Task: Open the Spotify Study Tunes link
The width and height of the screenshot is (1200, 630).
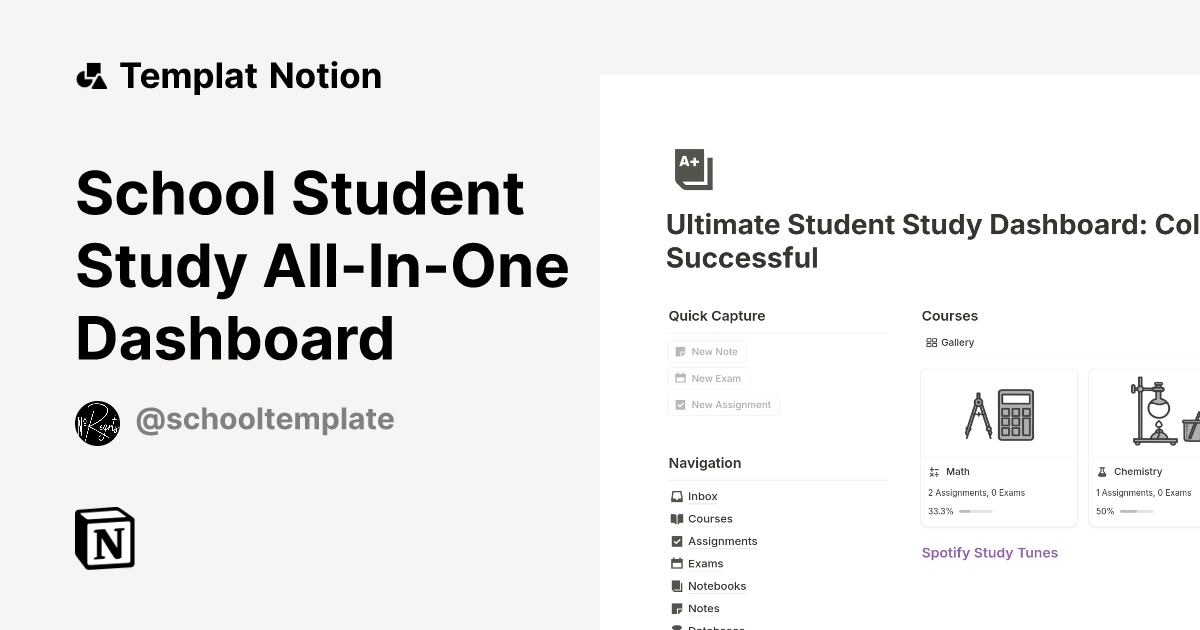Action: (990, 552)
